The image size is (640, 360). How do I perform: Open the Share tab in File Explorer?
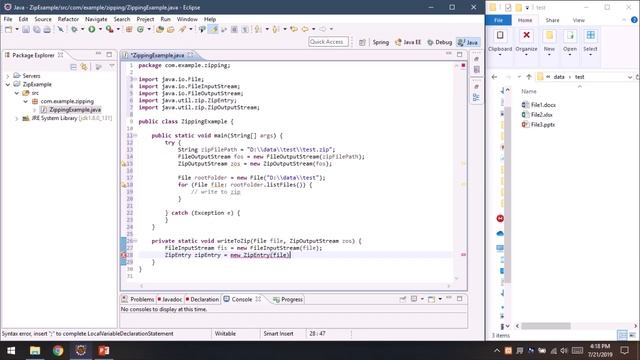point(552,20)
